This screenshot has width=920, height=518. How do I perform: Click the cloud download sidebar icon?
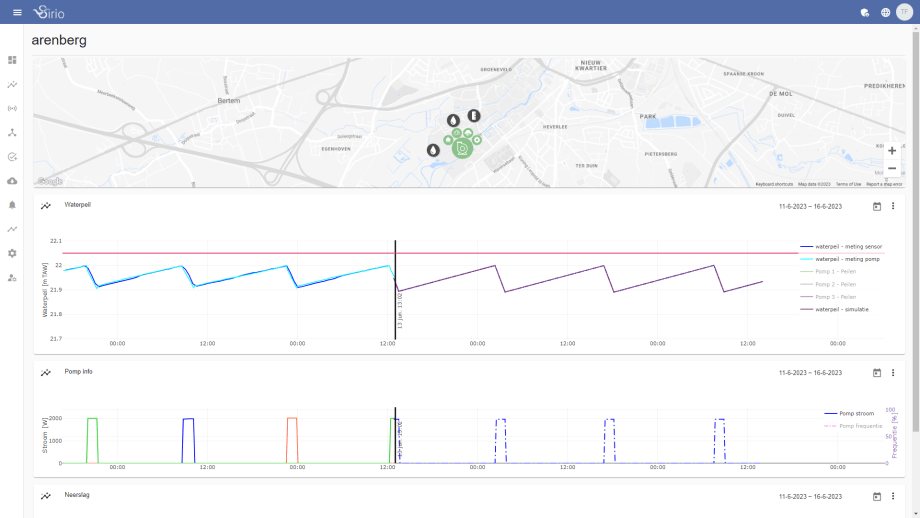pyautogui.click(x=12, y=181)
